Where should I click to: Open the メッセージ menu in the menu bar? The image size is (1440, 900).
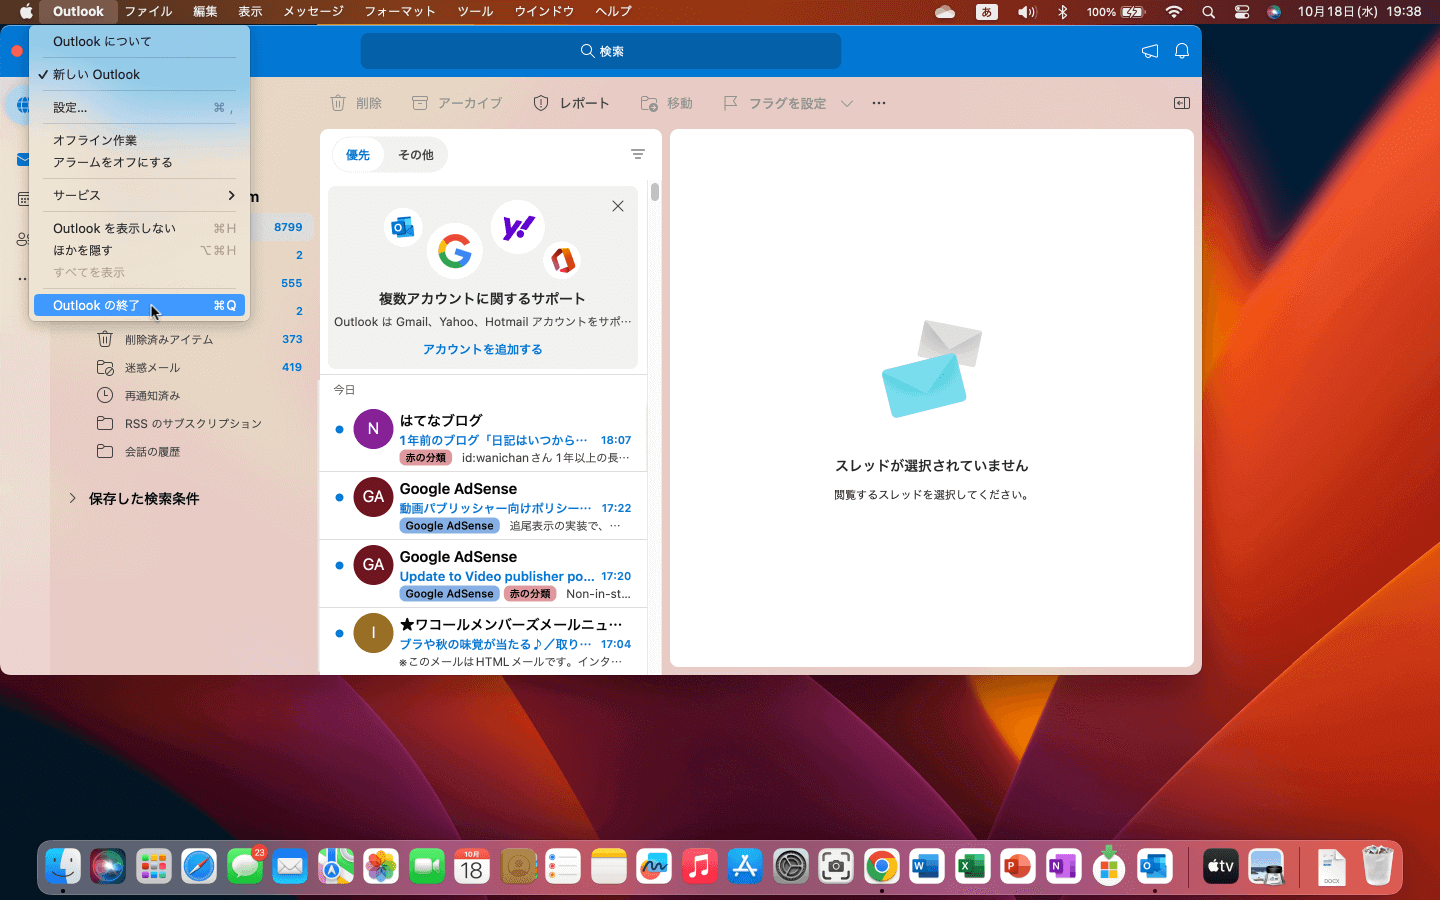click(313, 12)
